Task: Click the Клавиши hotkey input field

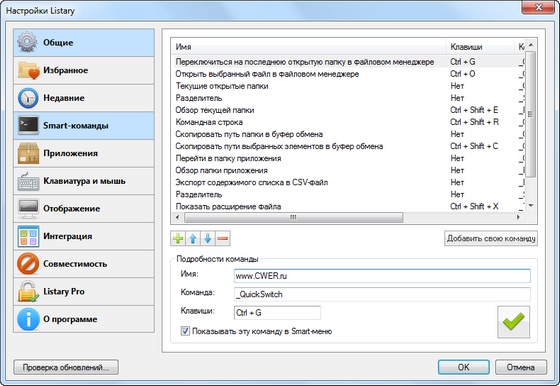Action: pyautogui.click(x=277, y=313)
